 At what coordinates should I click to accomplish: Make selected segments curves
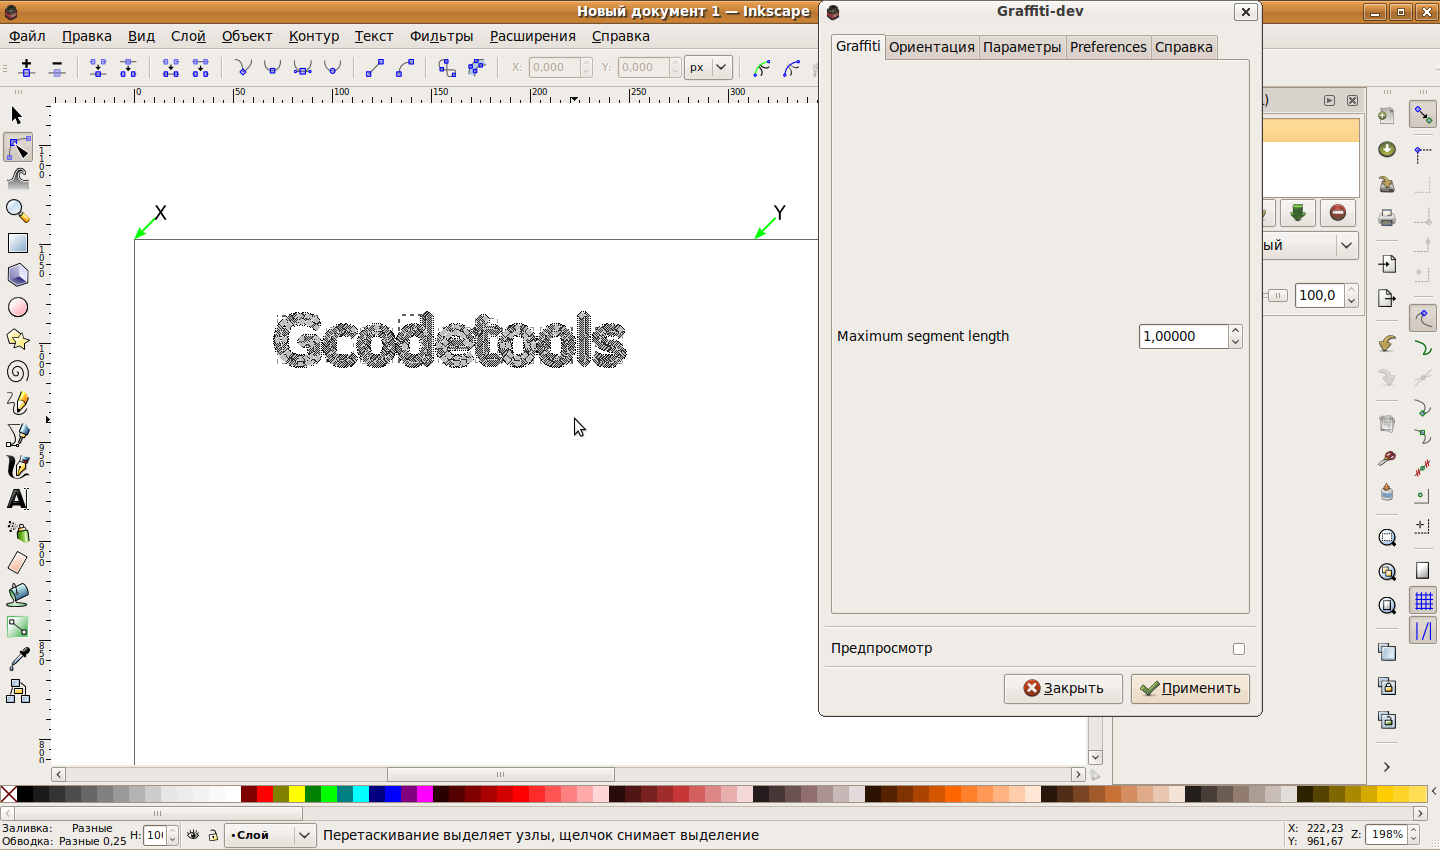click(x=405, y=68)
